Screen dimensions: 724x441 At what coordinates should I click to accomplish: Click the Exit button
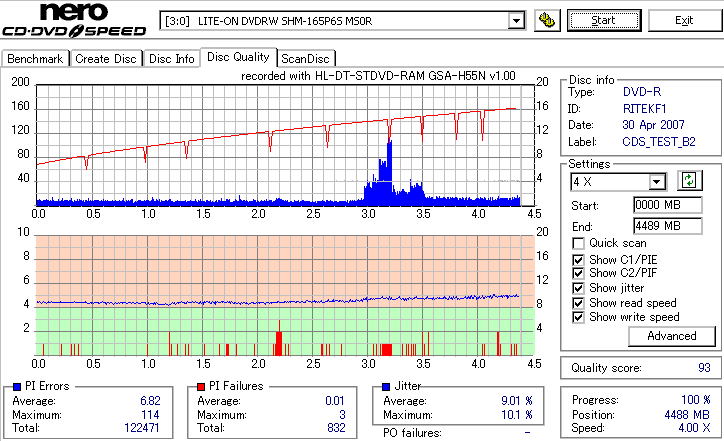coord(684,20)
